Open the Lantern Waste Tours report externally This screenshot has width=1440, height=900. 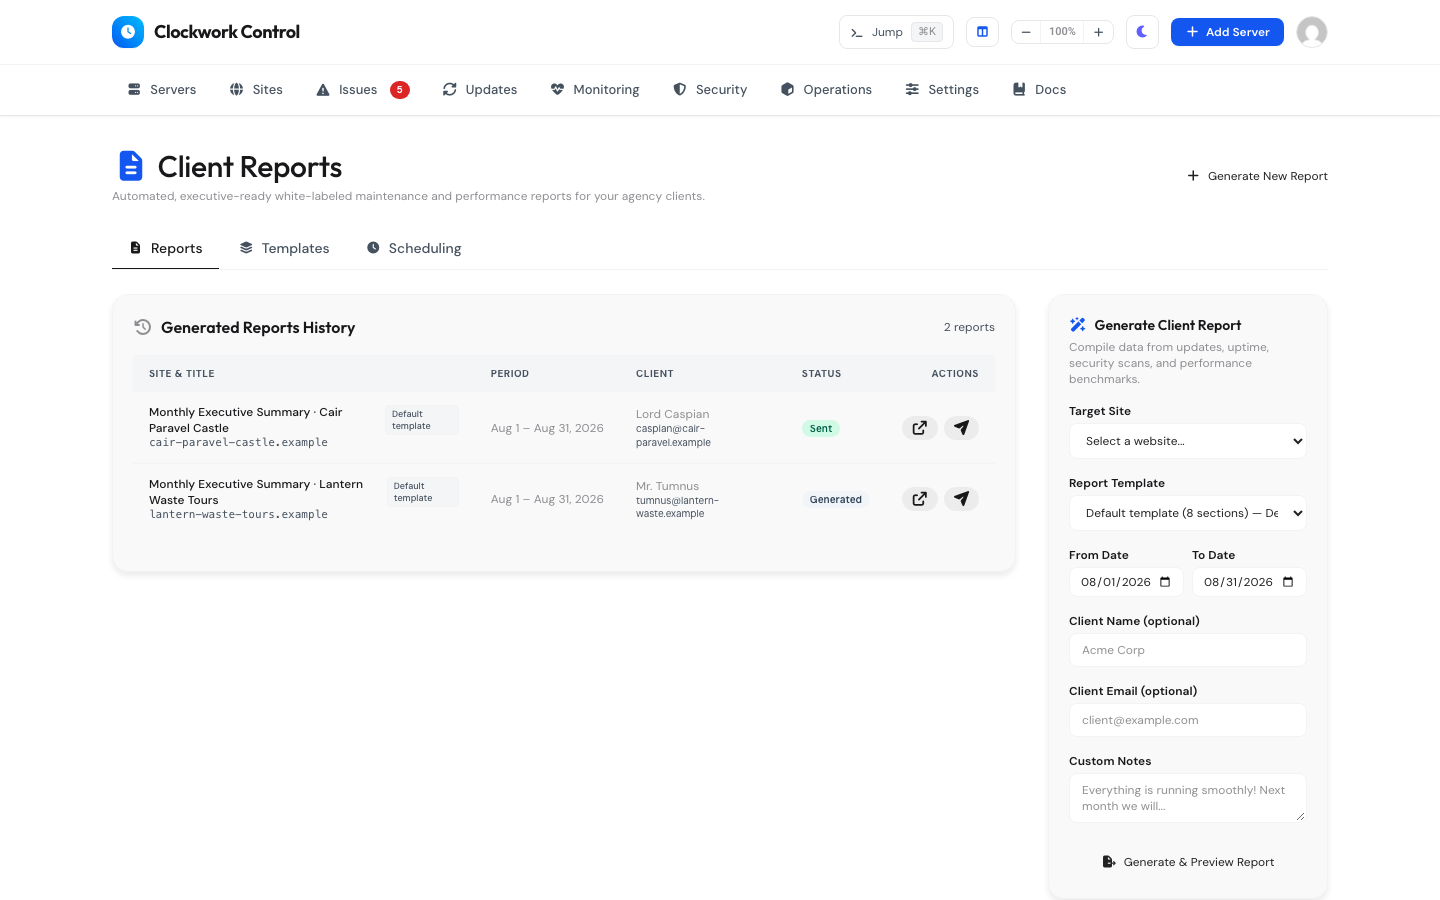pyautogui.click(x=920, y=499)
